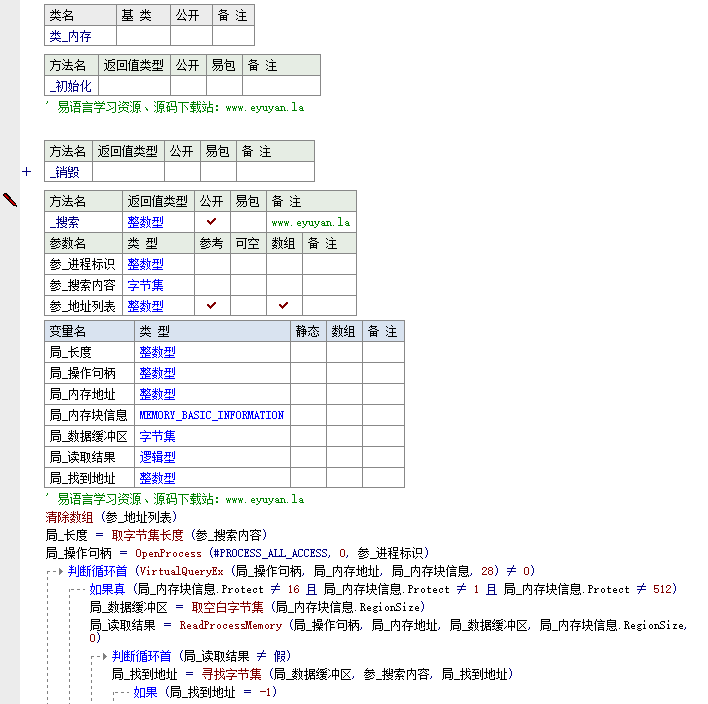The height and width of the screenshot is (704, 708).
Task: Toggle the 数组 checkmark for 参_地址列表
Action: [x=284, y=306]
